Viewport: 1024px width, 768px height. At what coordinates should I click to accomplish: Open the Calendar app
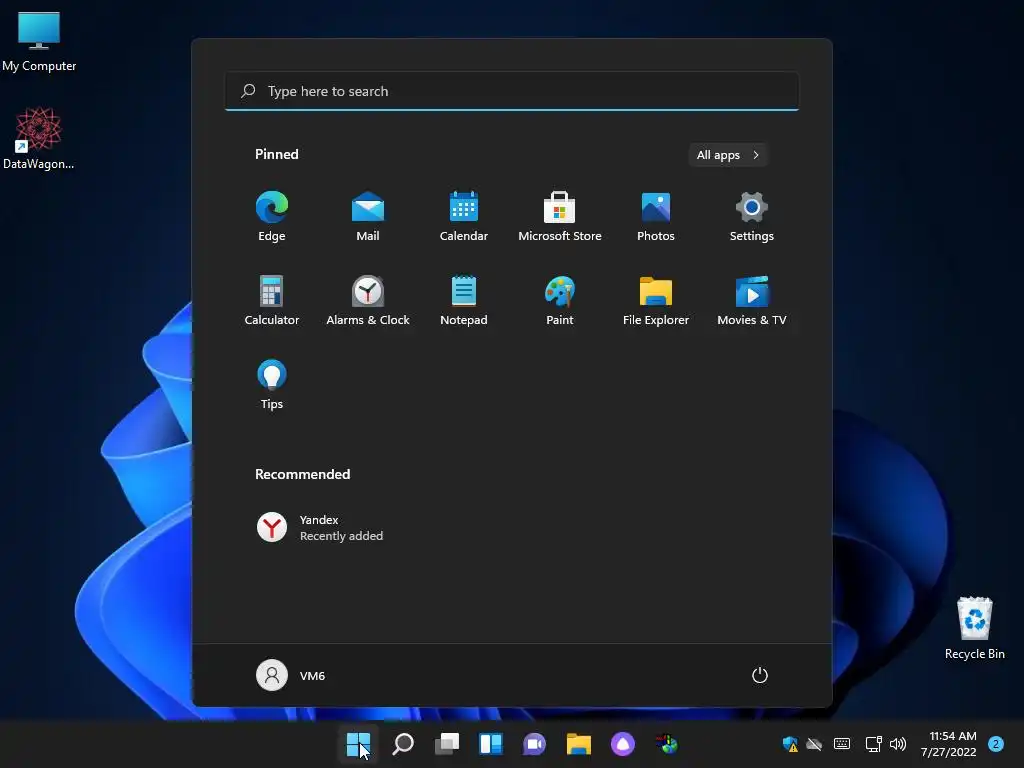coord(464,216)
